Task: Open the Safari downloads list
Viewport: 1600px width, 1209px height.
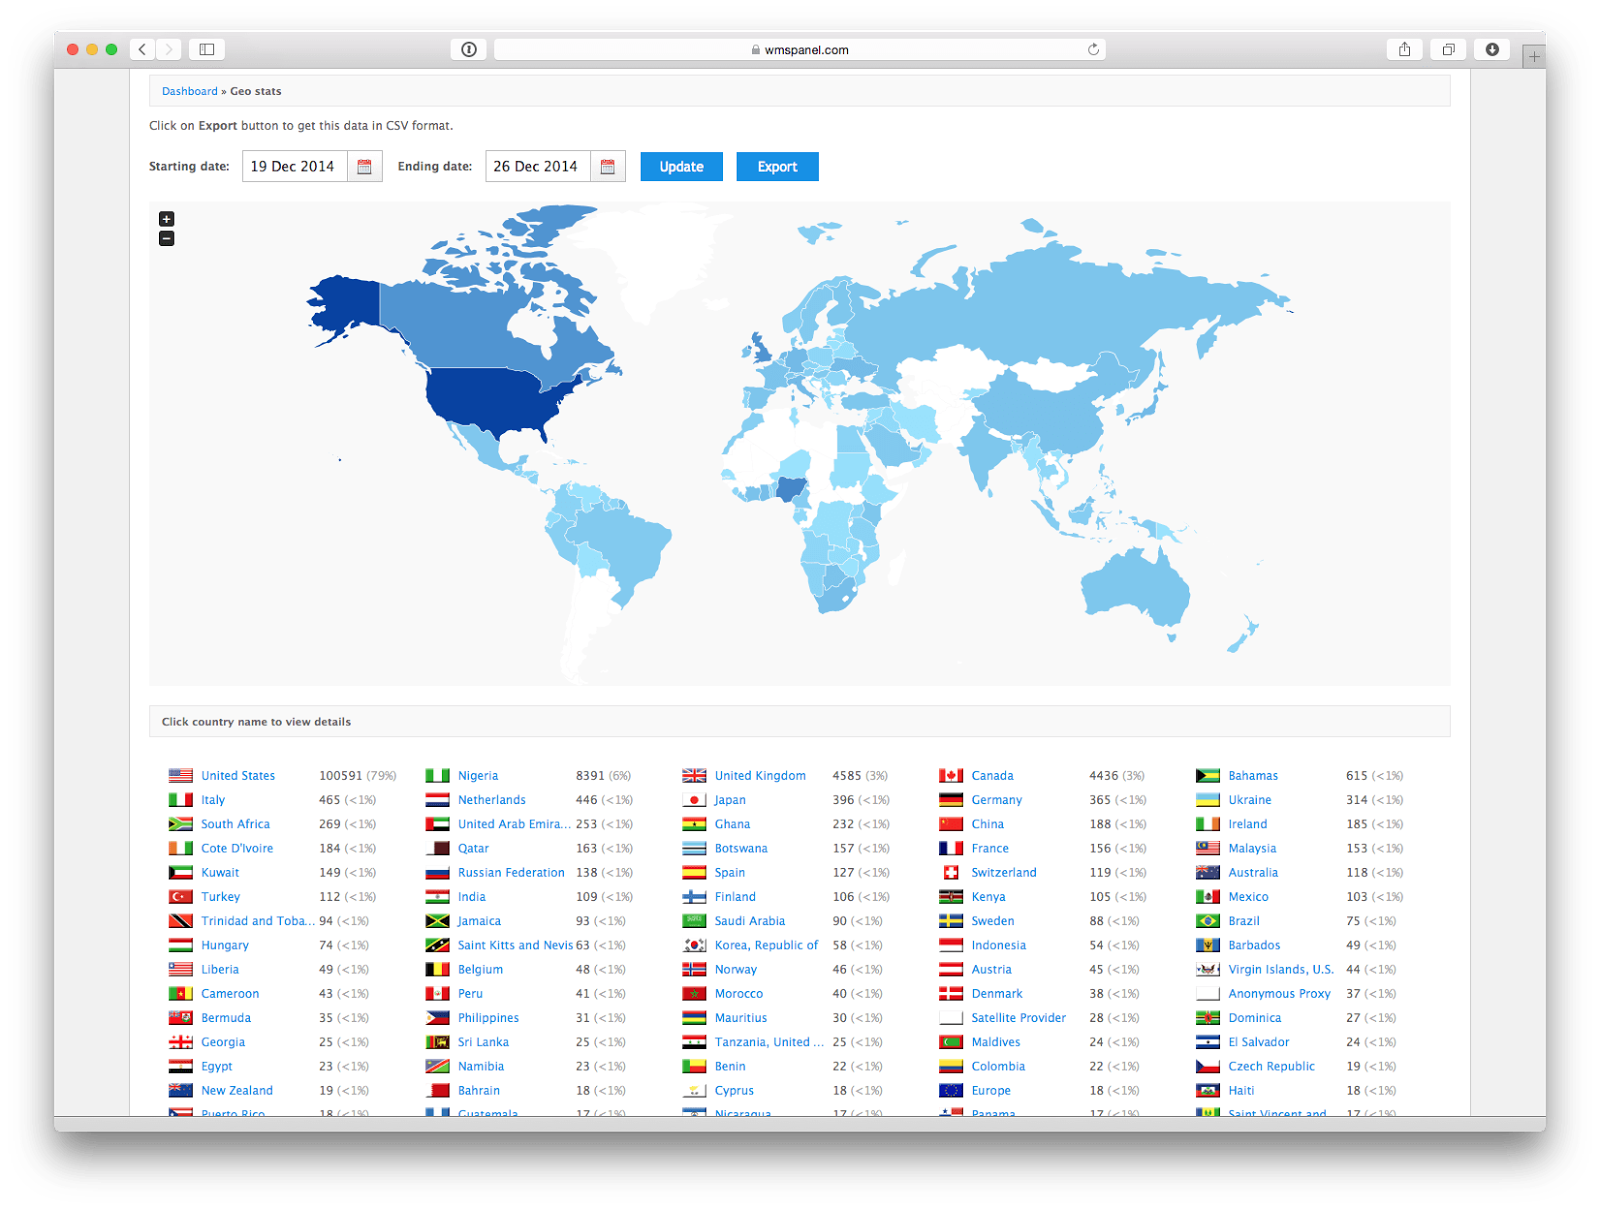Action: click(1492, 49)
